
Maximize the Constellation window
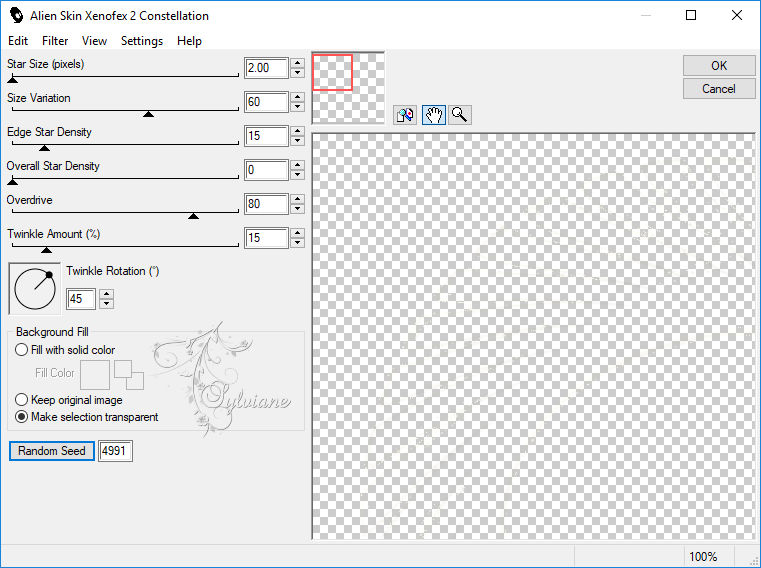[x=691, y=15]
